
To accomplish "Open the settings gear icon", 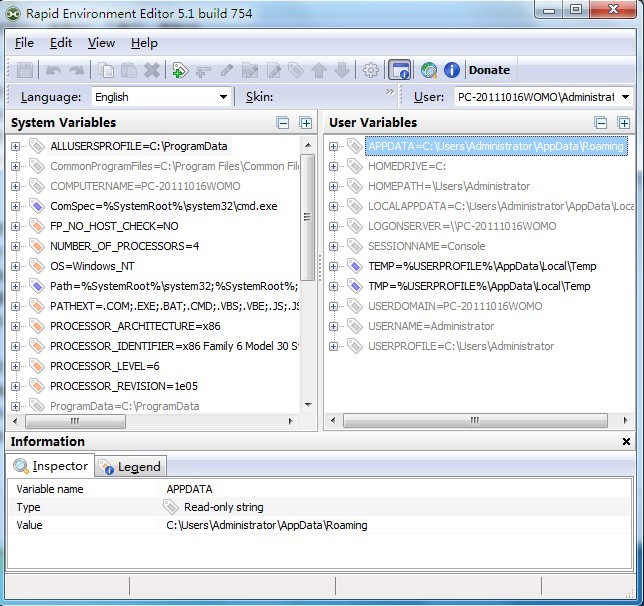I will (371, 70).
